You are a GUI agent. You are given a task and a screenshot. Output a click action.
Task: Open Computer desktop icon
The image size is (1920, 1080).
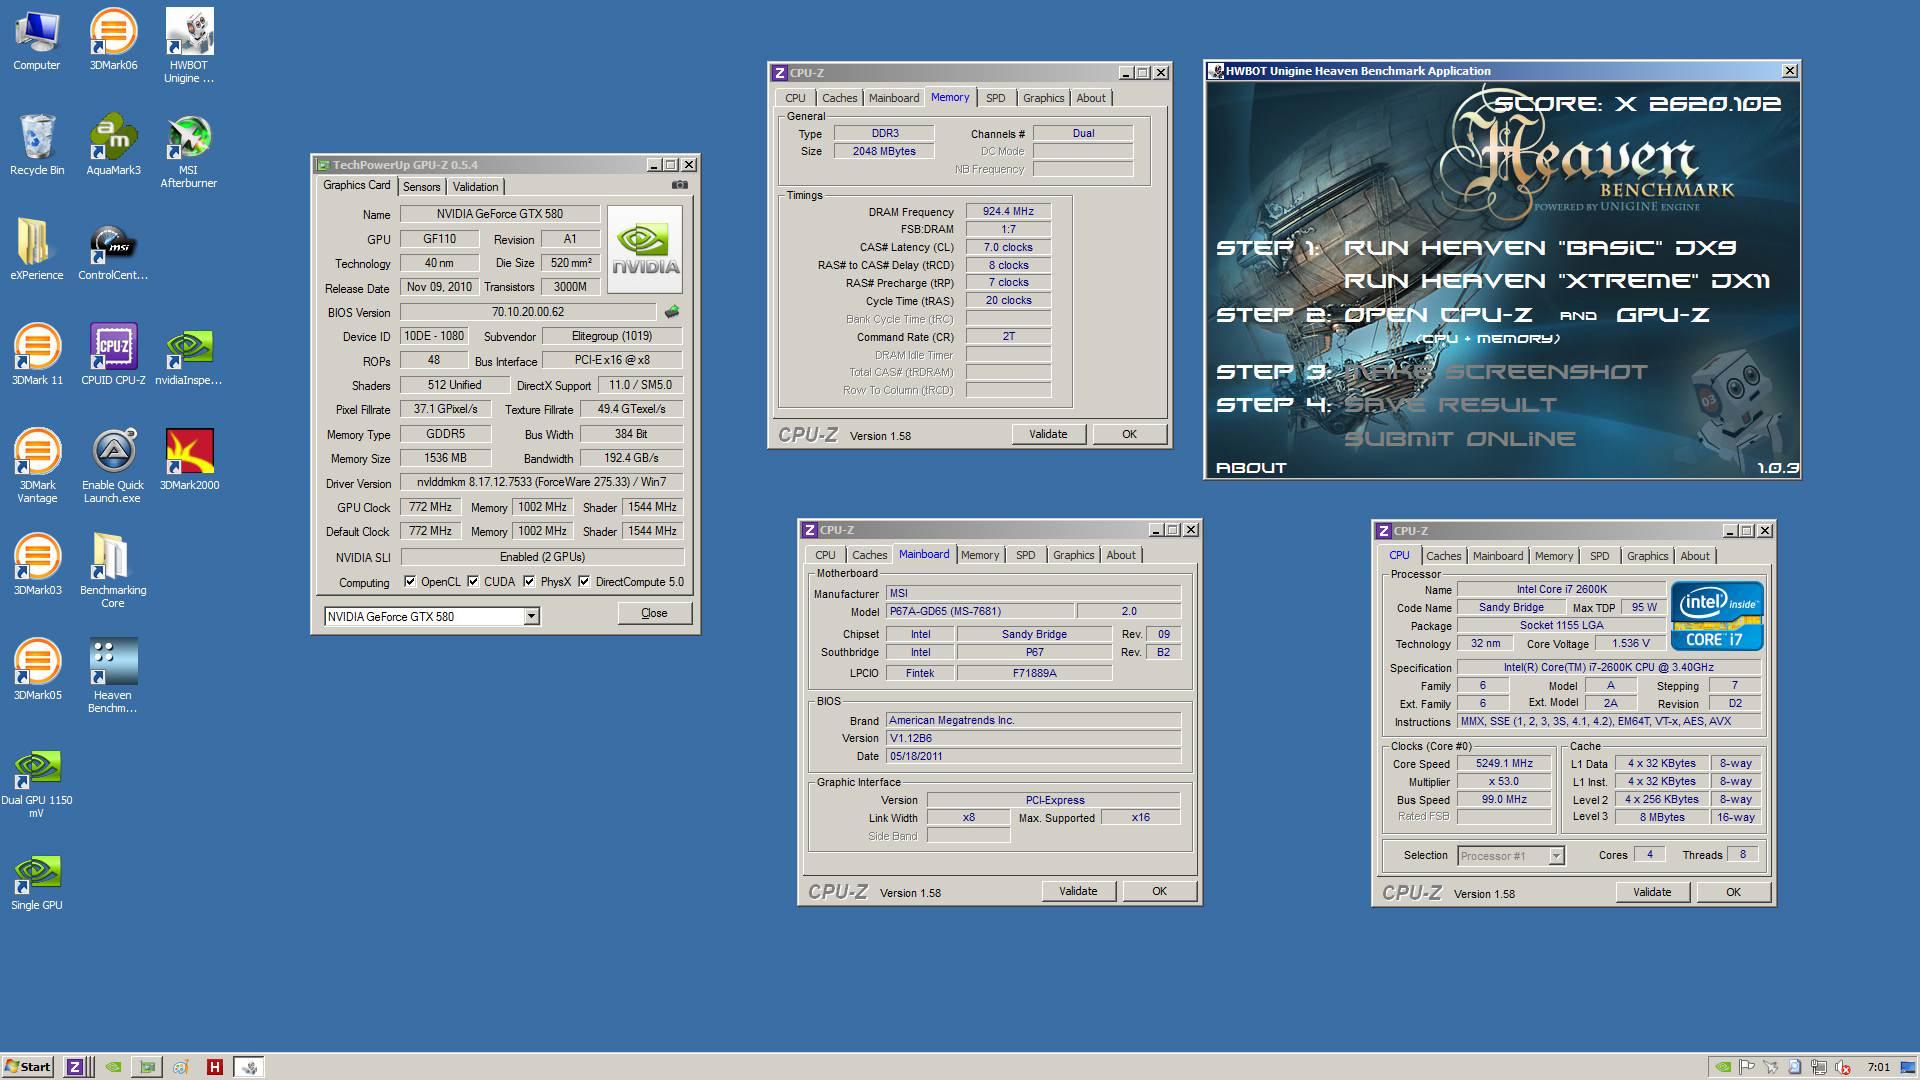pyautogui.click(x=37, y=40)
